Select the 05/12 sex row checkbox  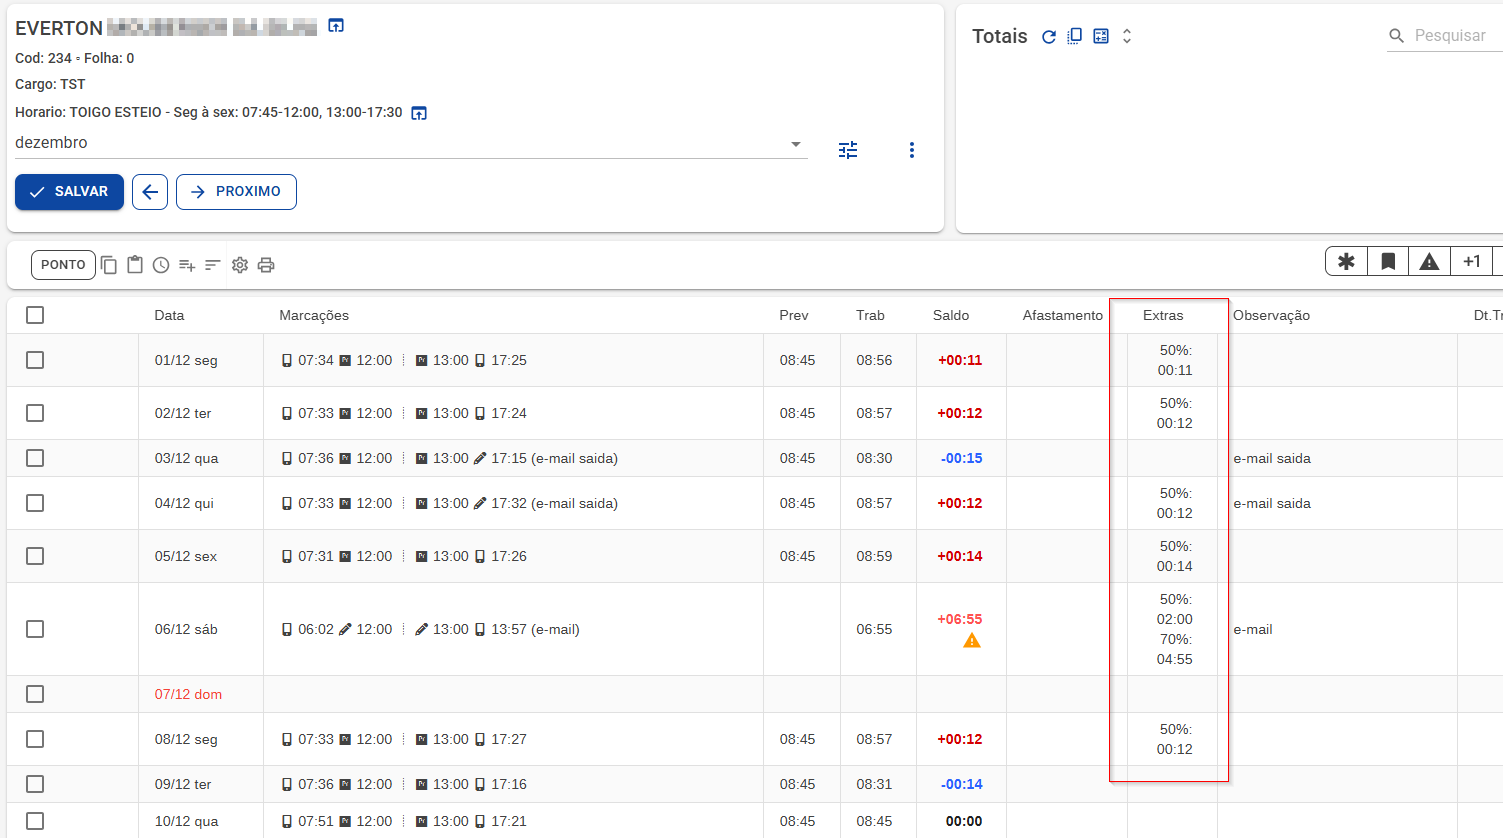(x=35, y=556)
